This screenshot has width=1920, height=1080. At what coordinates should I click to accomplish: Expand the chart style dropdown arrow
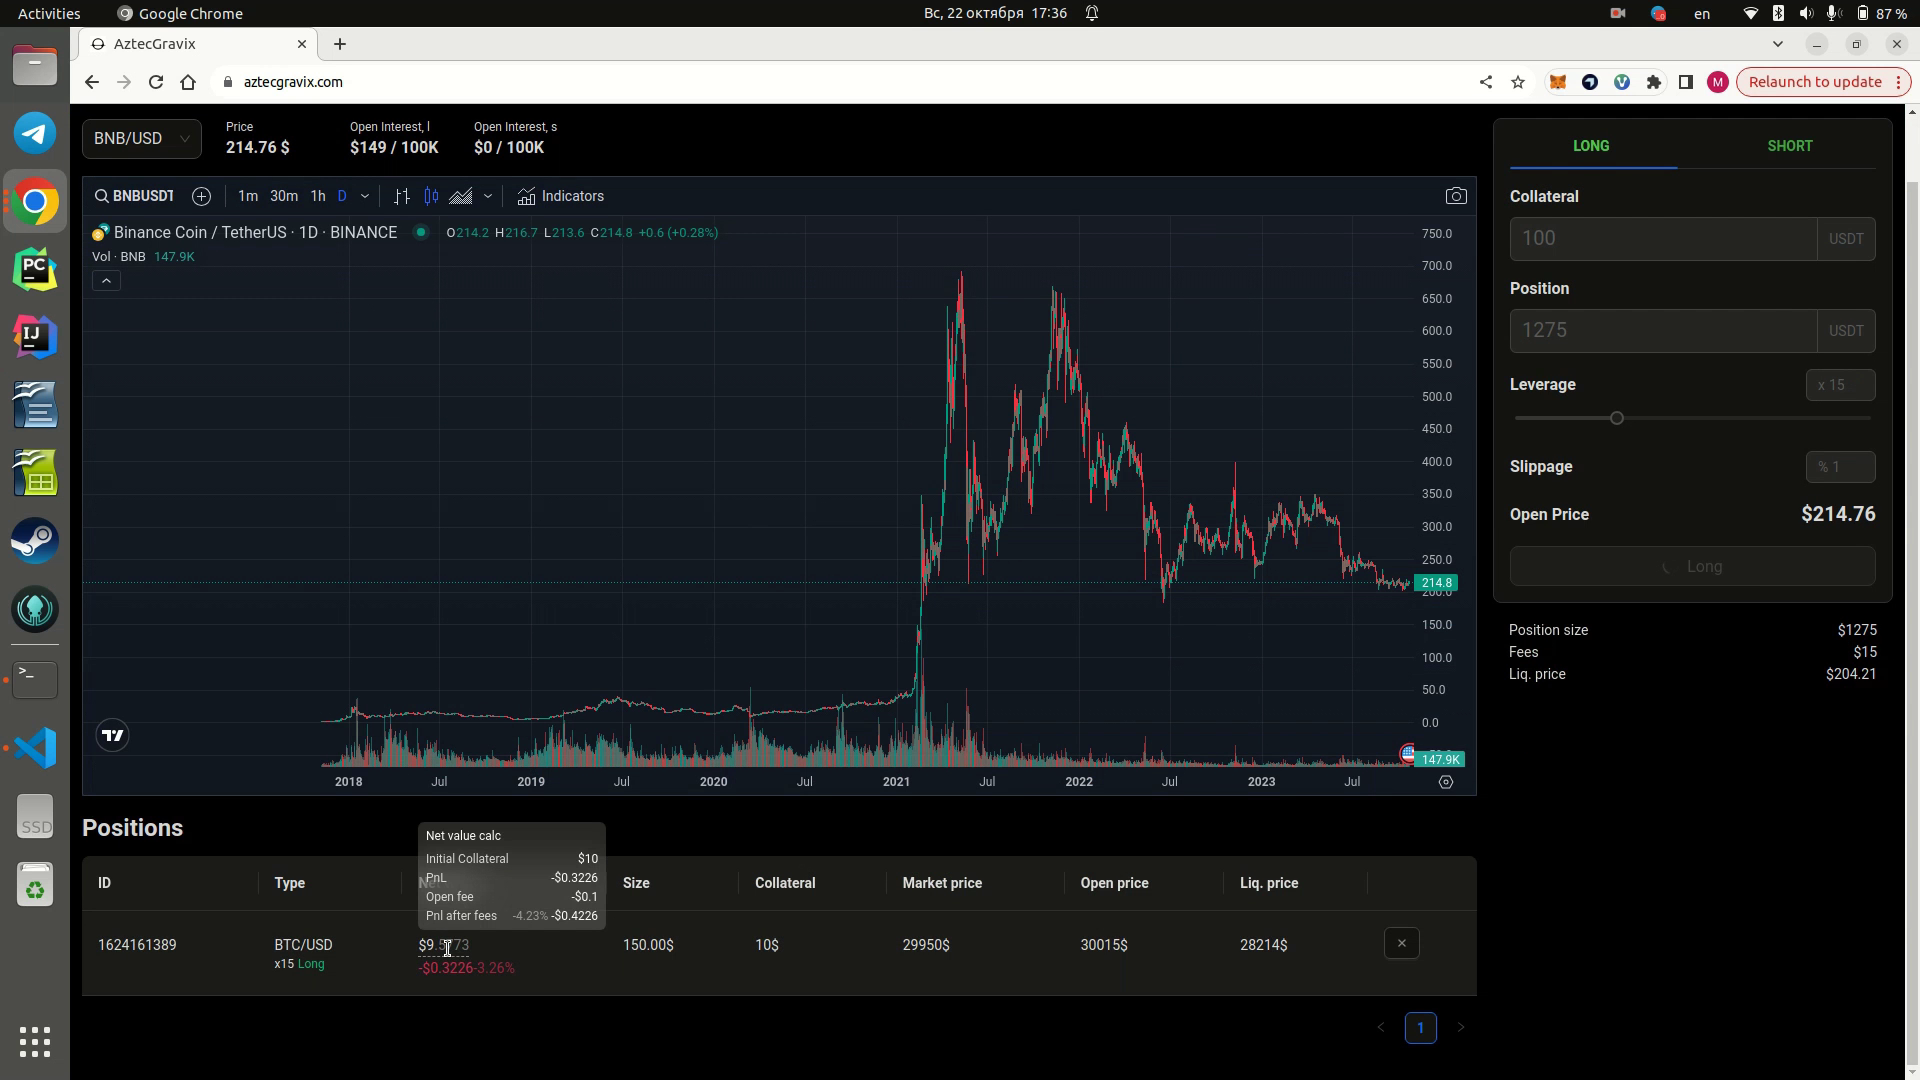click(x=488, y=196)
